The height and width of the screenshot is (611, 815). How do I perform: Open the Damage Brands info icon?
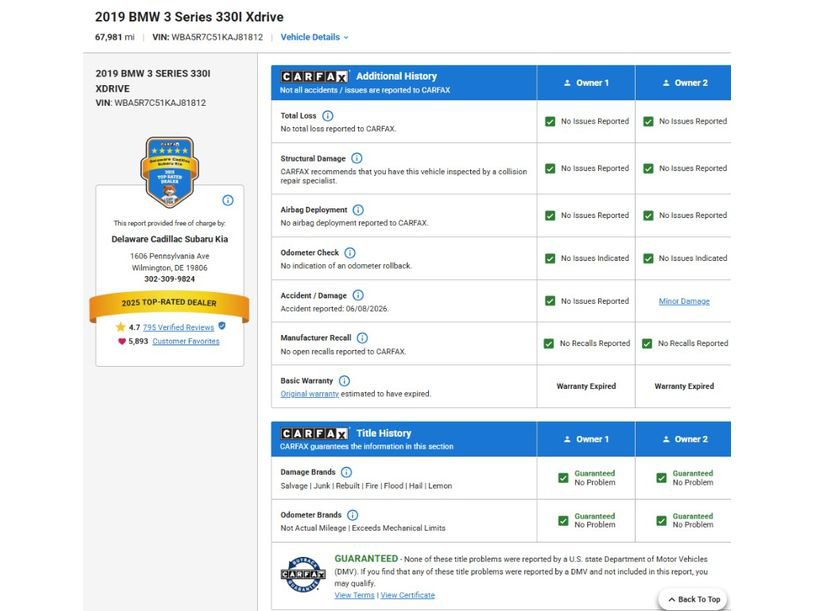346,472
